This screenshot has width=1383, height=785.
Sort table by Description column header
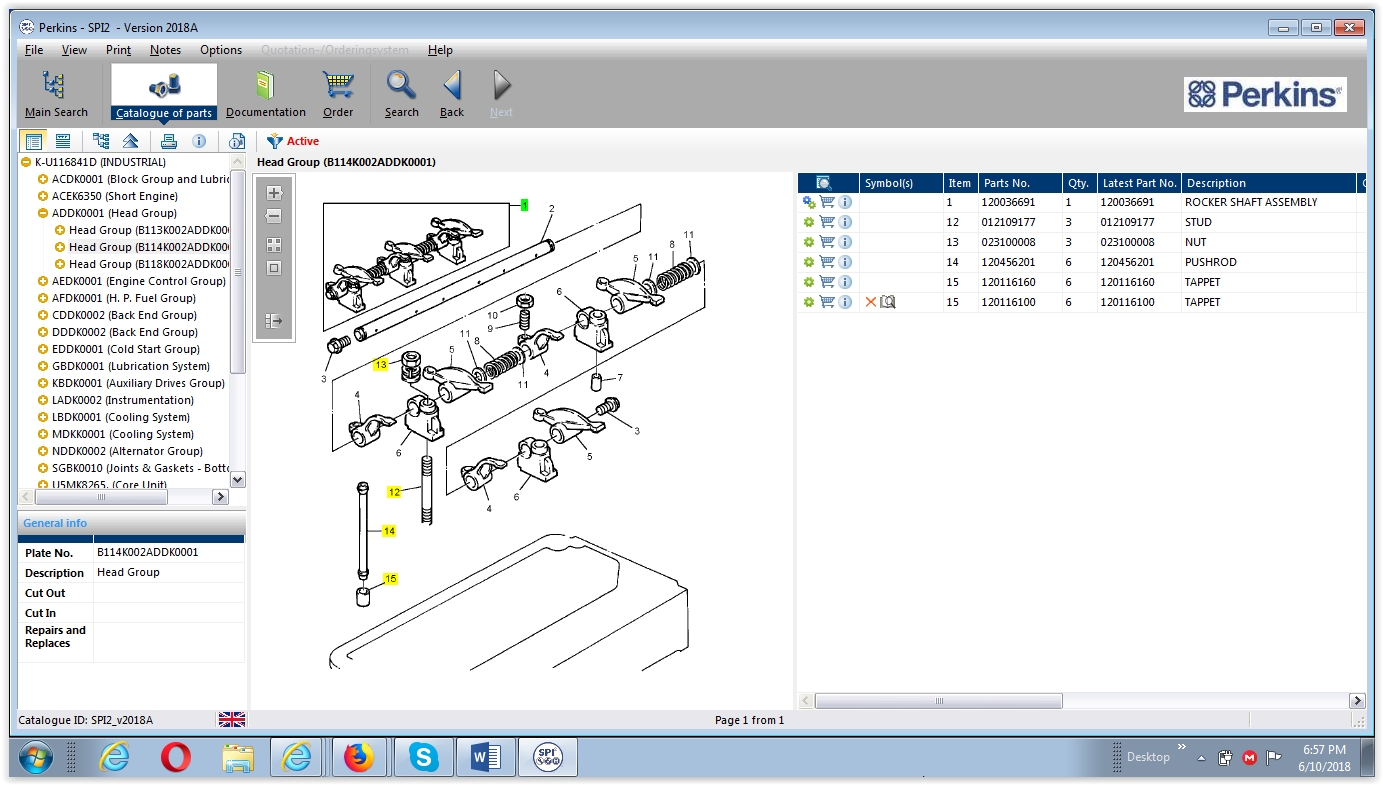(x=1269, y=183)
